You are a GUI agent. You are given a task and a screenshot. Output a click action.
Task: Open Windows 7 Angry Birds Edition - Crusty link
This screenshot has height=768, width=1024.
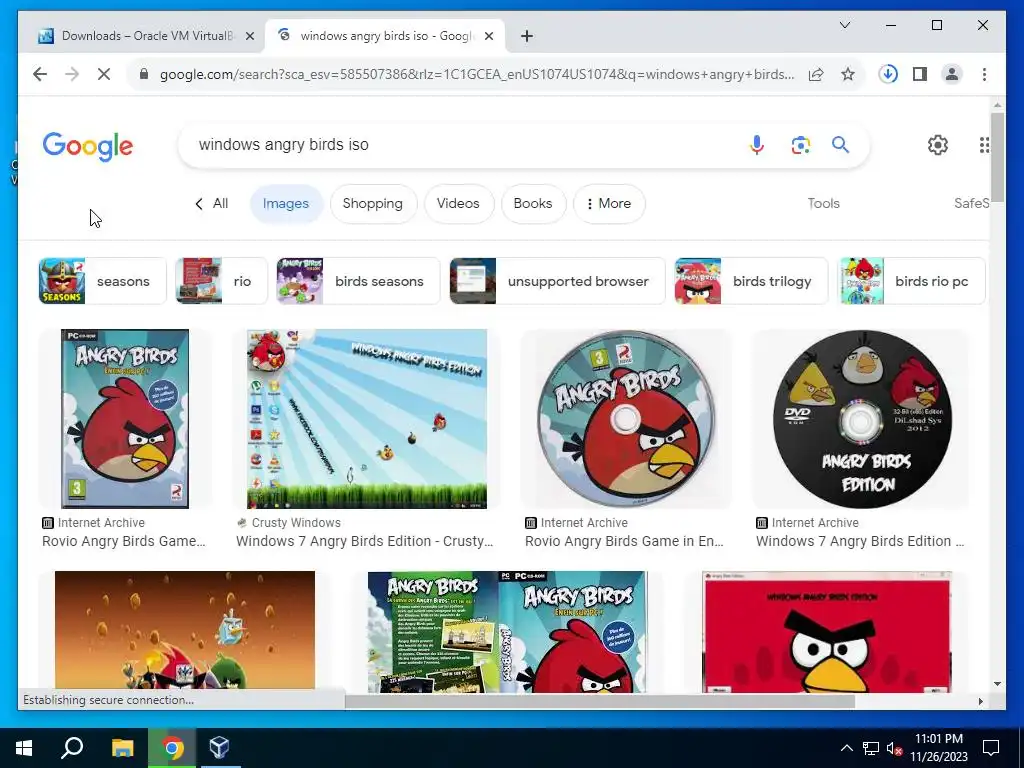(x=364, y=541)
